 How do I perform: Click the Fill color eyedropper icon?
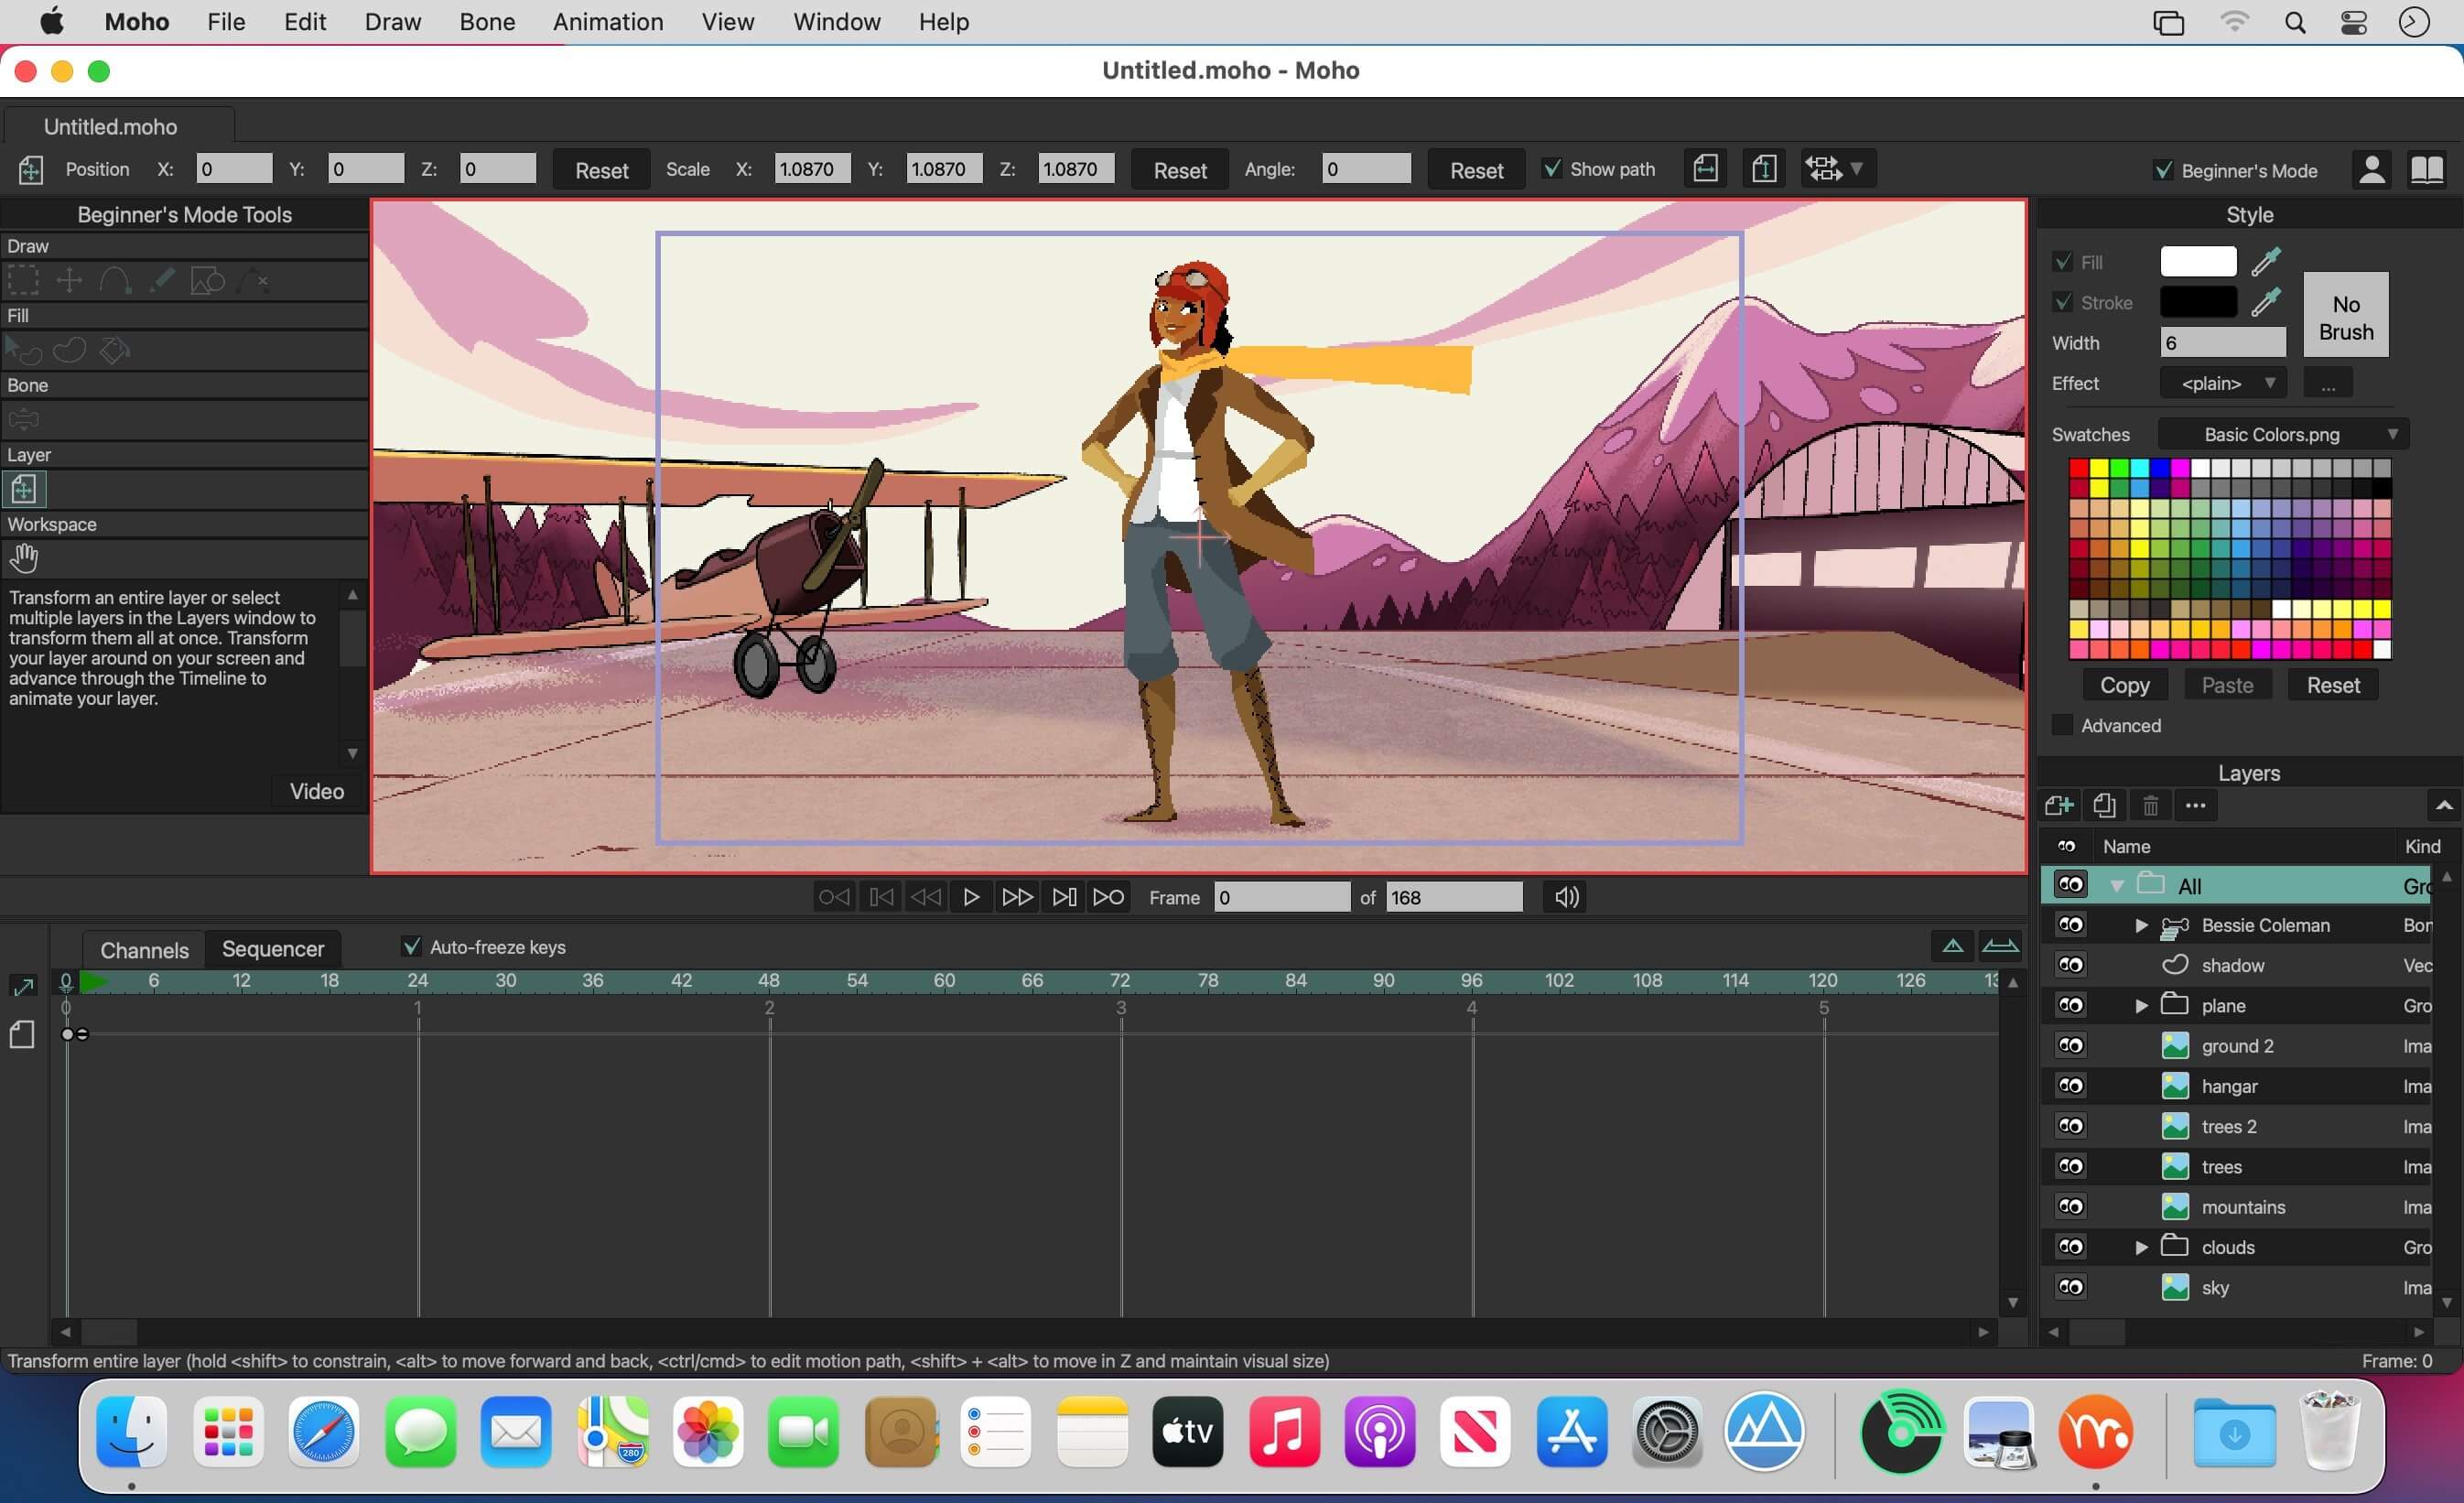tap(2266, 262)
